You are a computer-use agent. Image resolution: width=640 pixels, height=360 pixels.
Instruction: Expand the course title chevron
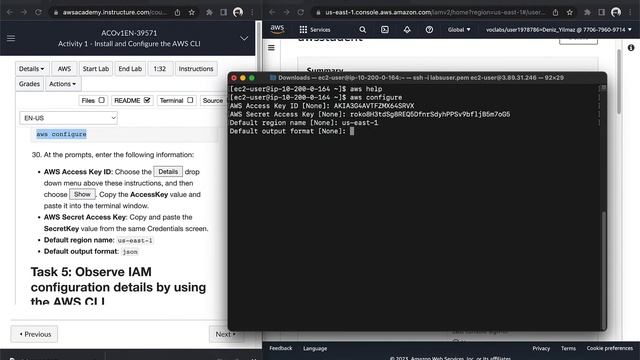point(244,38)
